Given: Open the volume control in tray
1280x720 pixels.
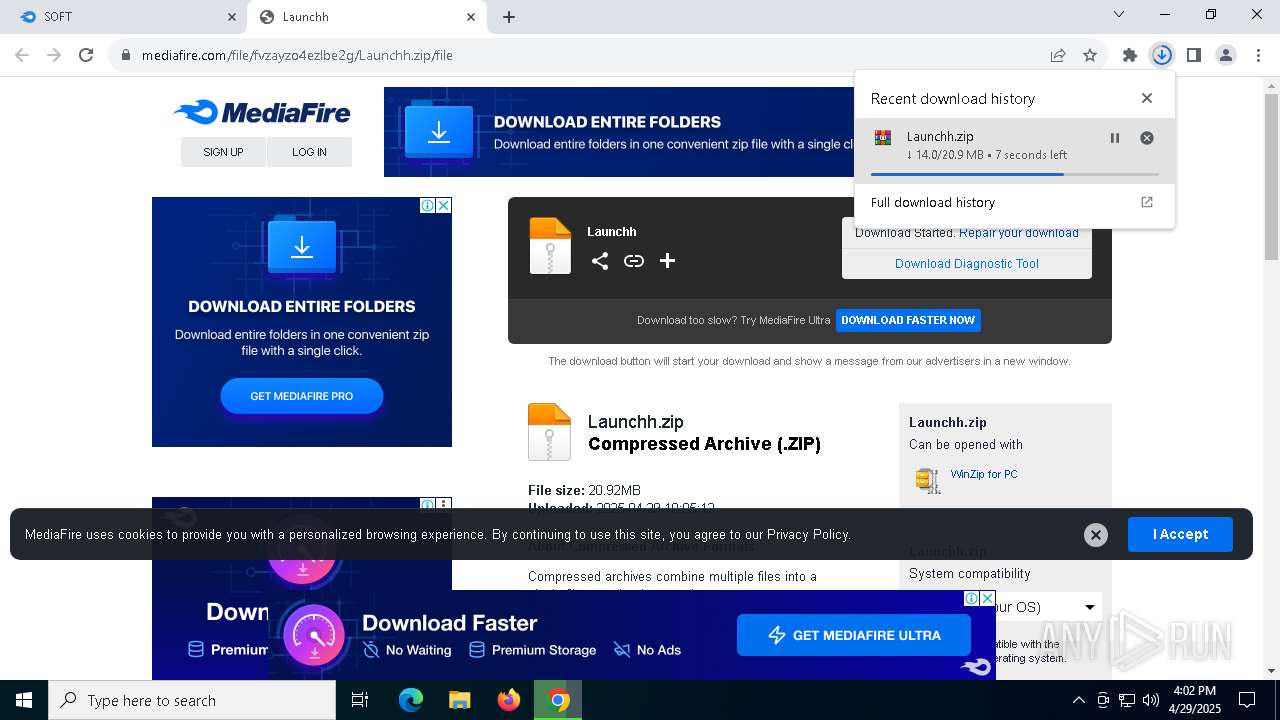Looking at the screenshot, I should [x=1151, y=700].
